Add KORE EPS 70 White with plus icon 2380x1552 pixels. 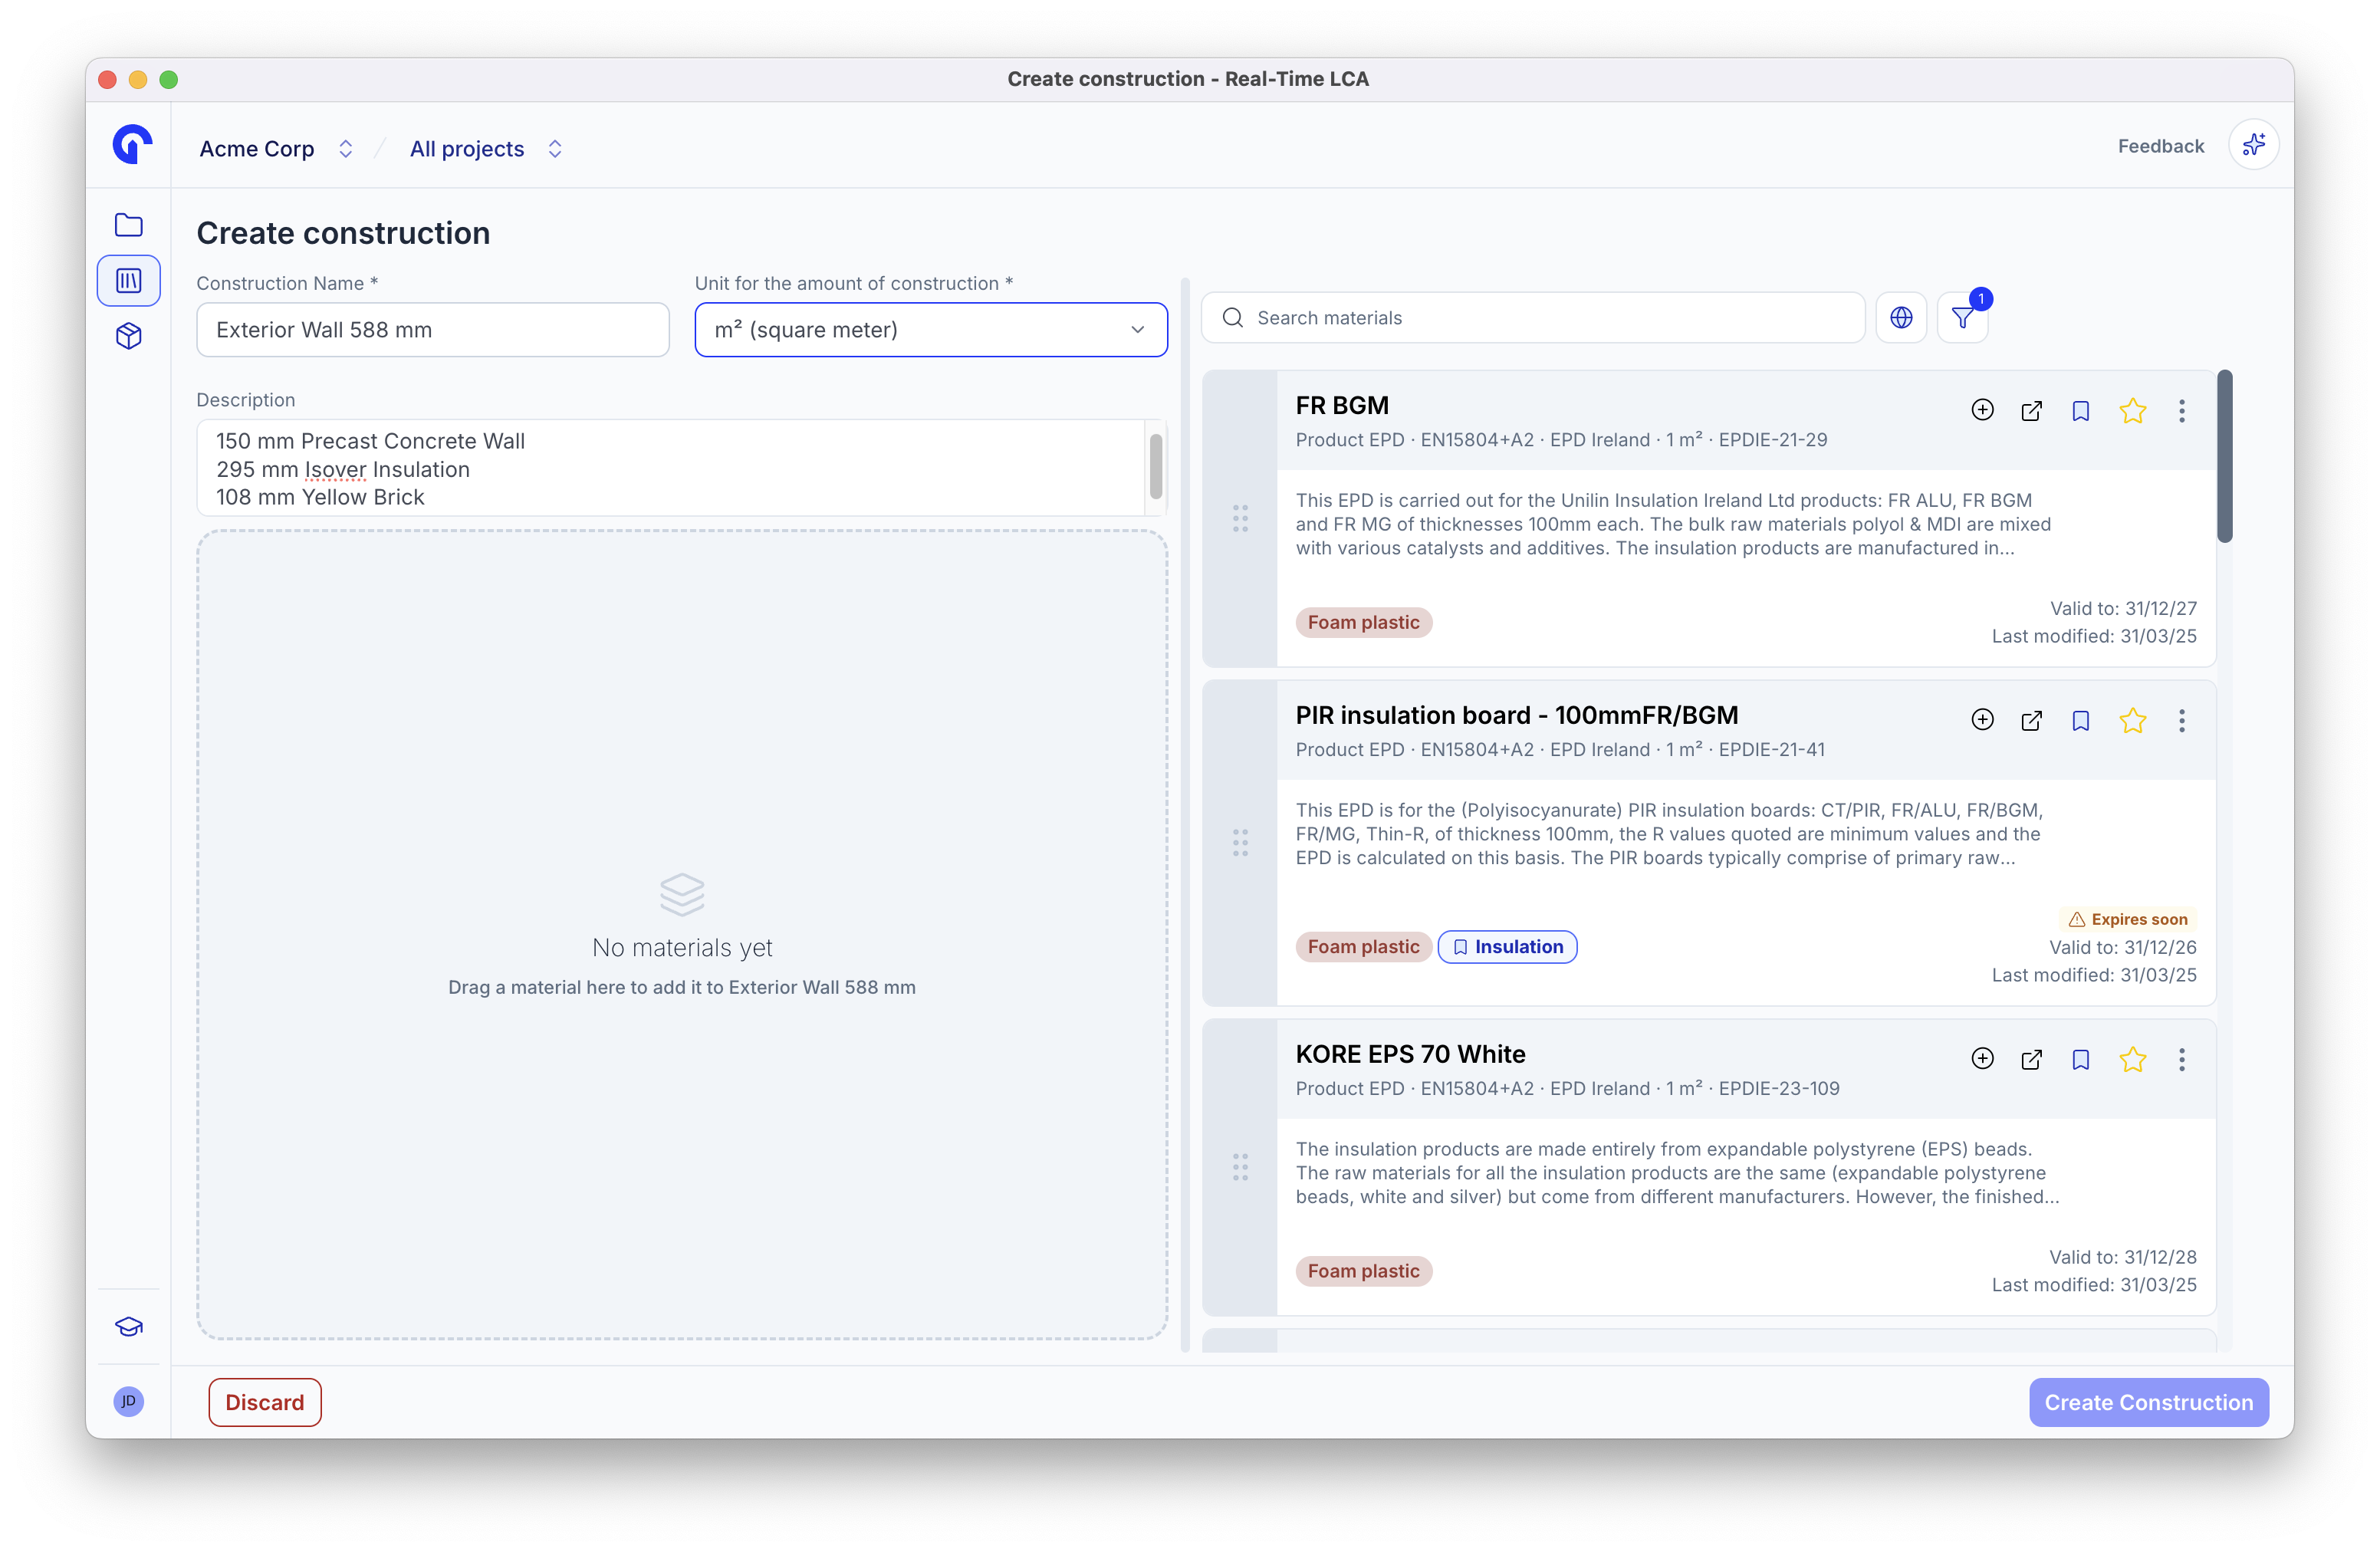click(1982, 1059)
